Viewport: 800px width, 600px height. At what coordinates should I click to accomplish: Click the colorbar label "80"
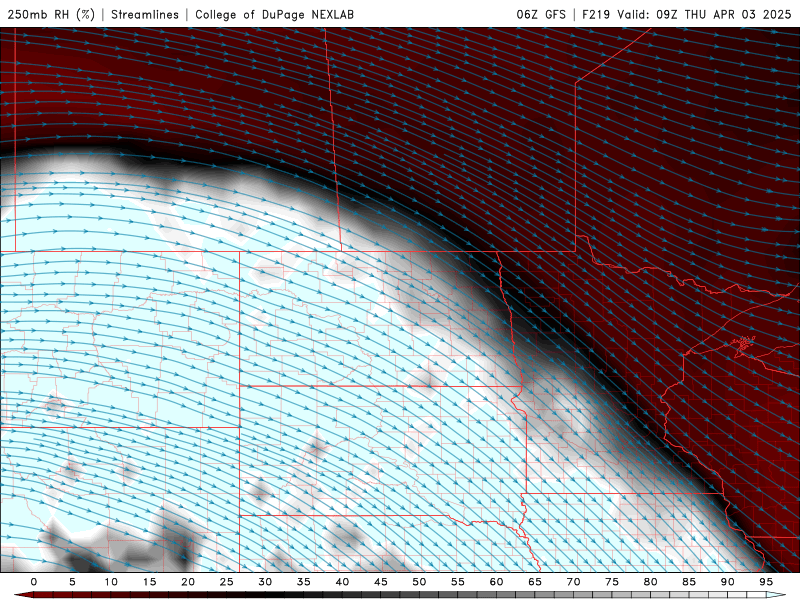click(651, 582)
